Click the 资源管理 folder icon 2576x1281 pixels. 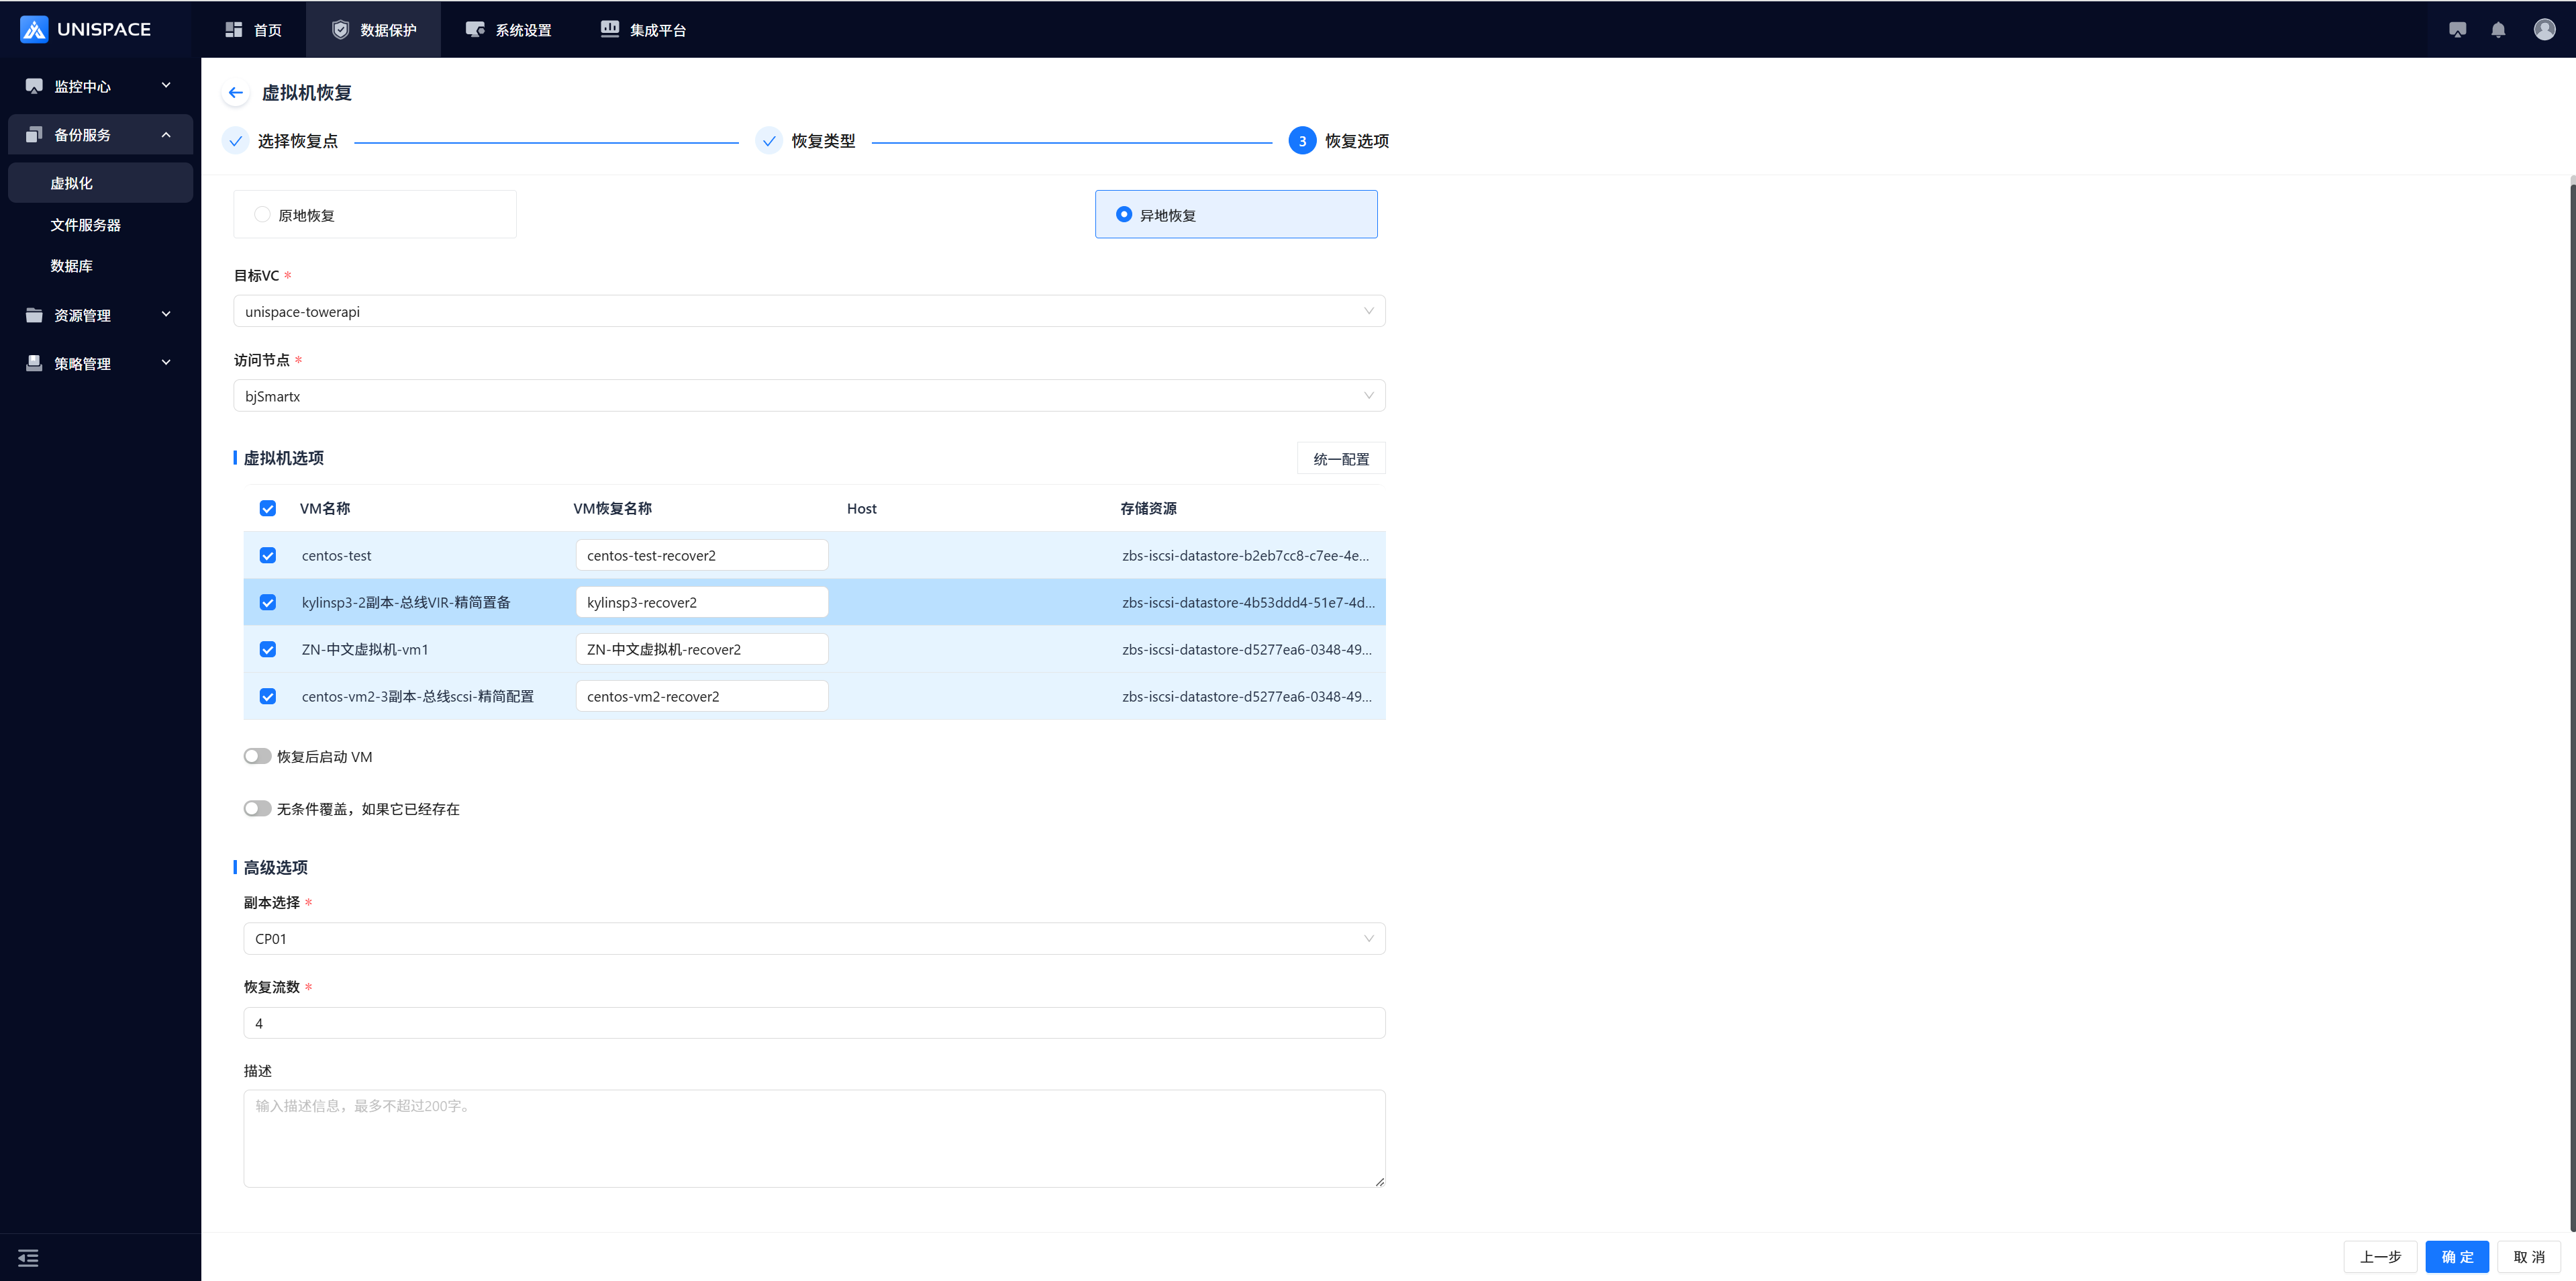coord(34,315)
